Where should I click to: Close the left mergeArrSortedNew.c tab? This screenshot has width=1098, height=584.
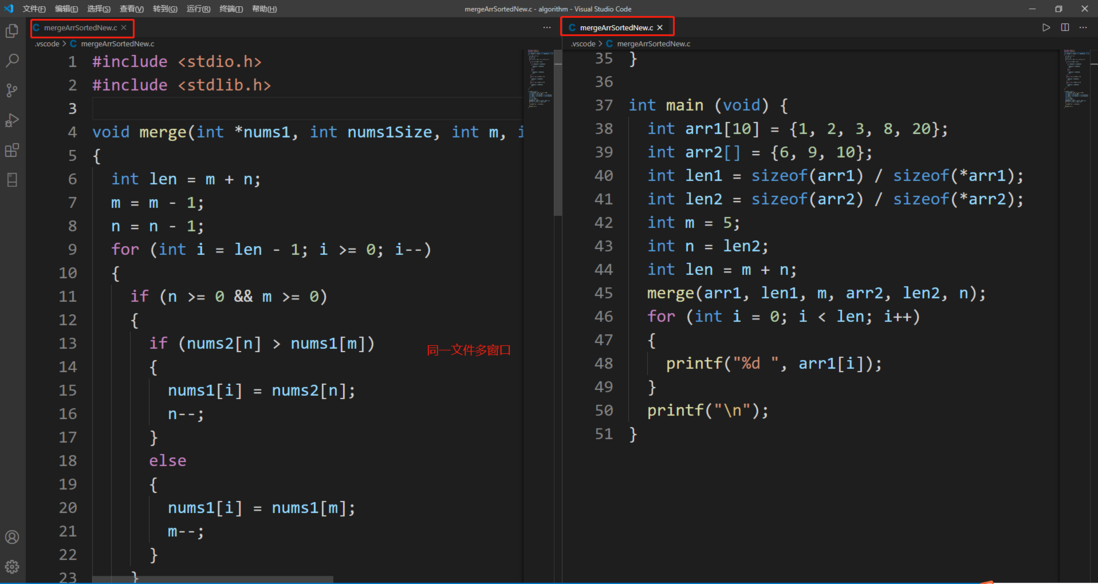coord(124,27)
